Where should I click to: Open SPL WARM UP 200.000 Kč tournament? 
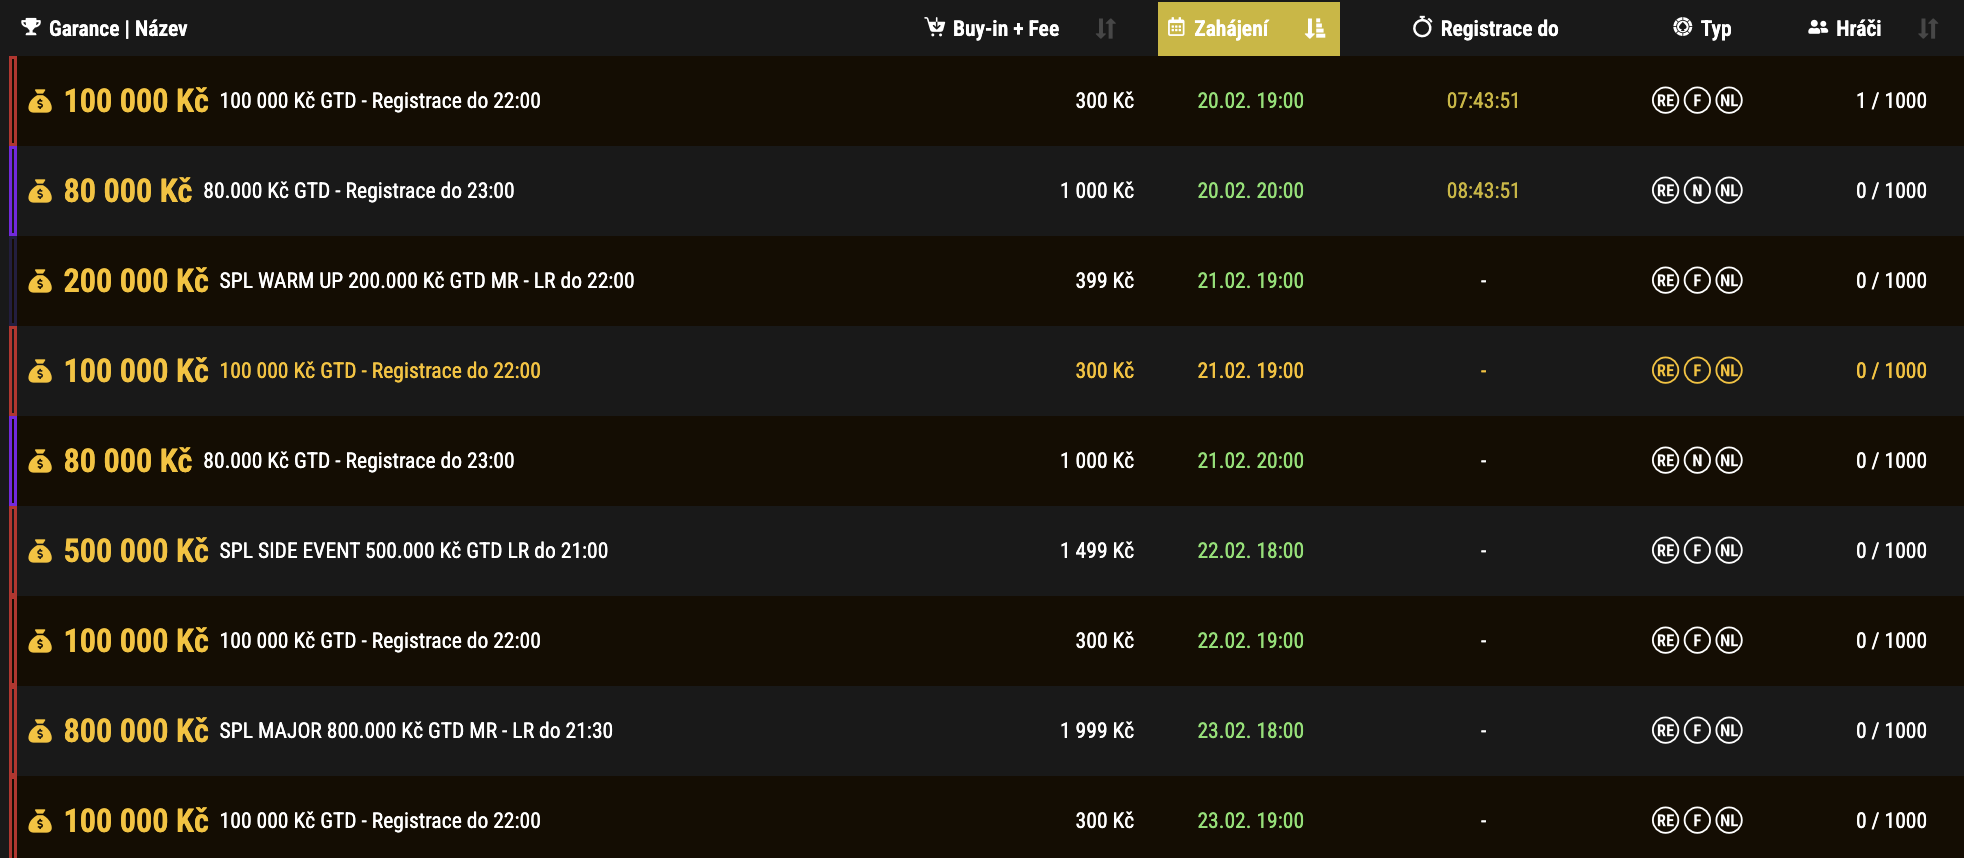(426, 281)
